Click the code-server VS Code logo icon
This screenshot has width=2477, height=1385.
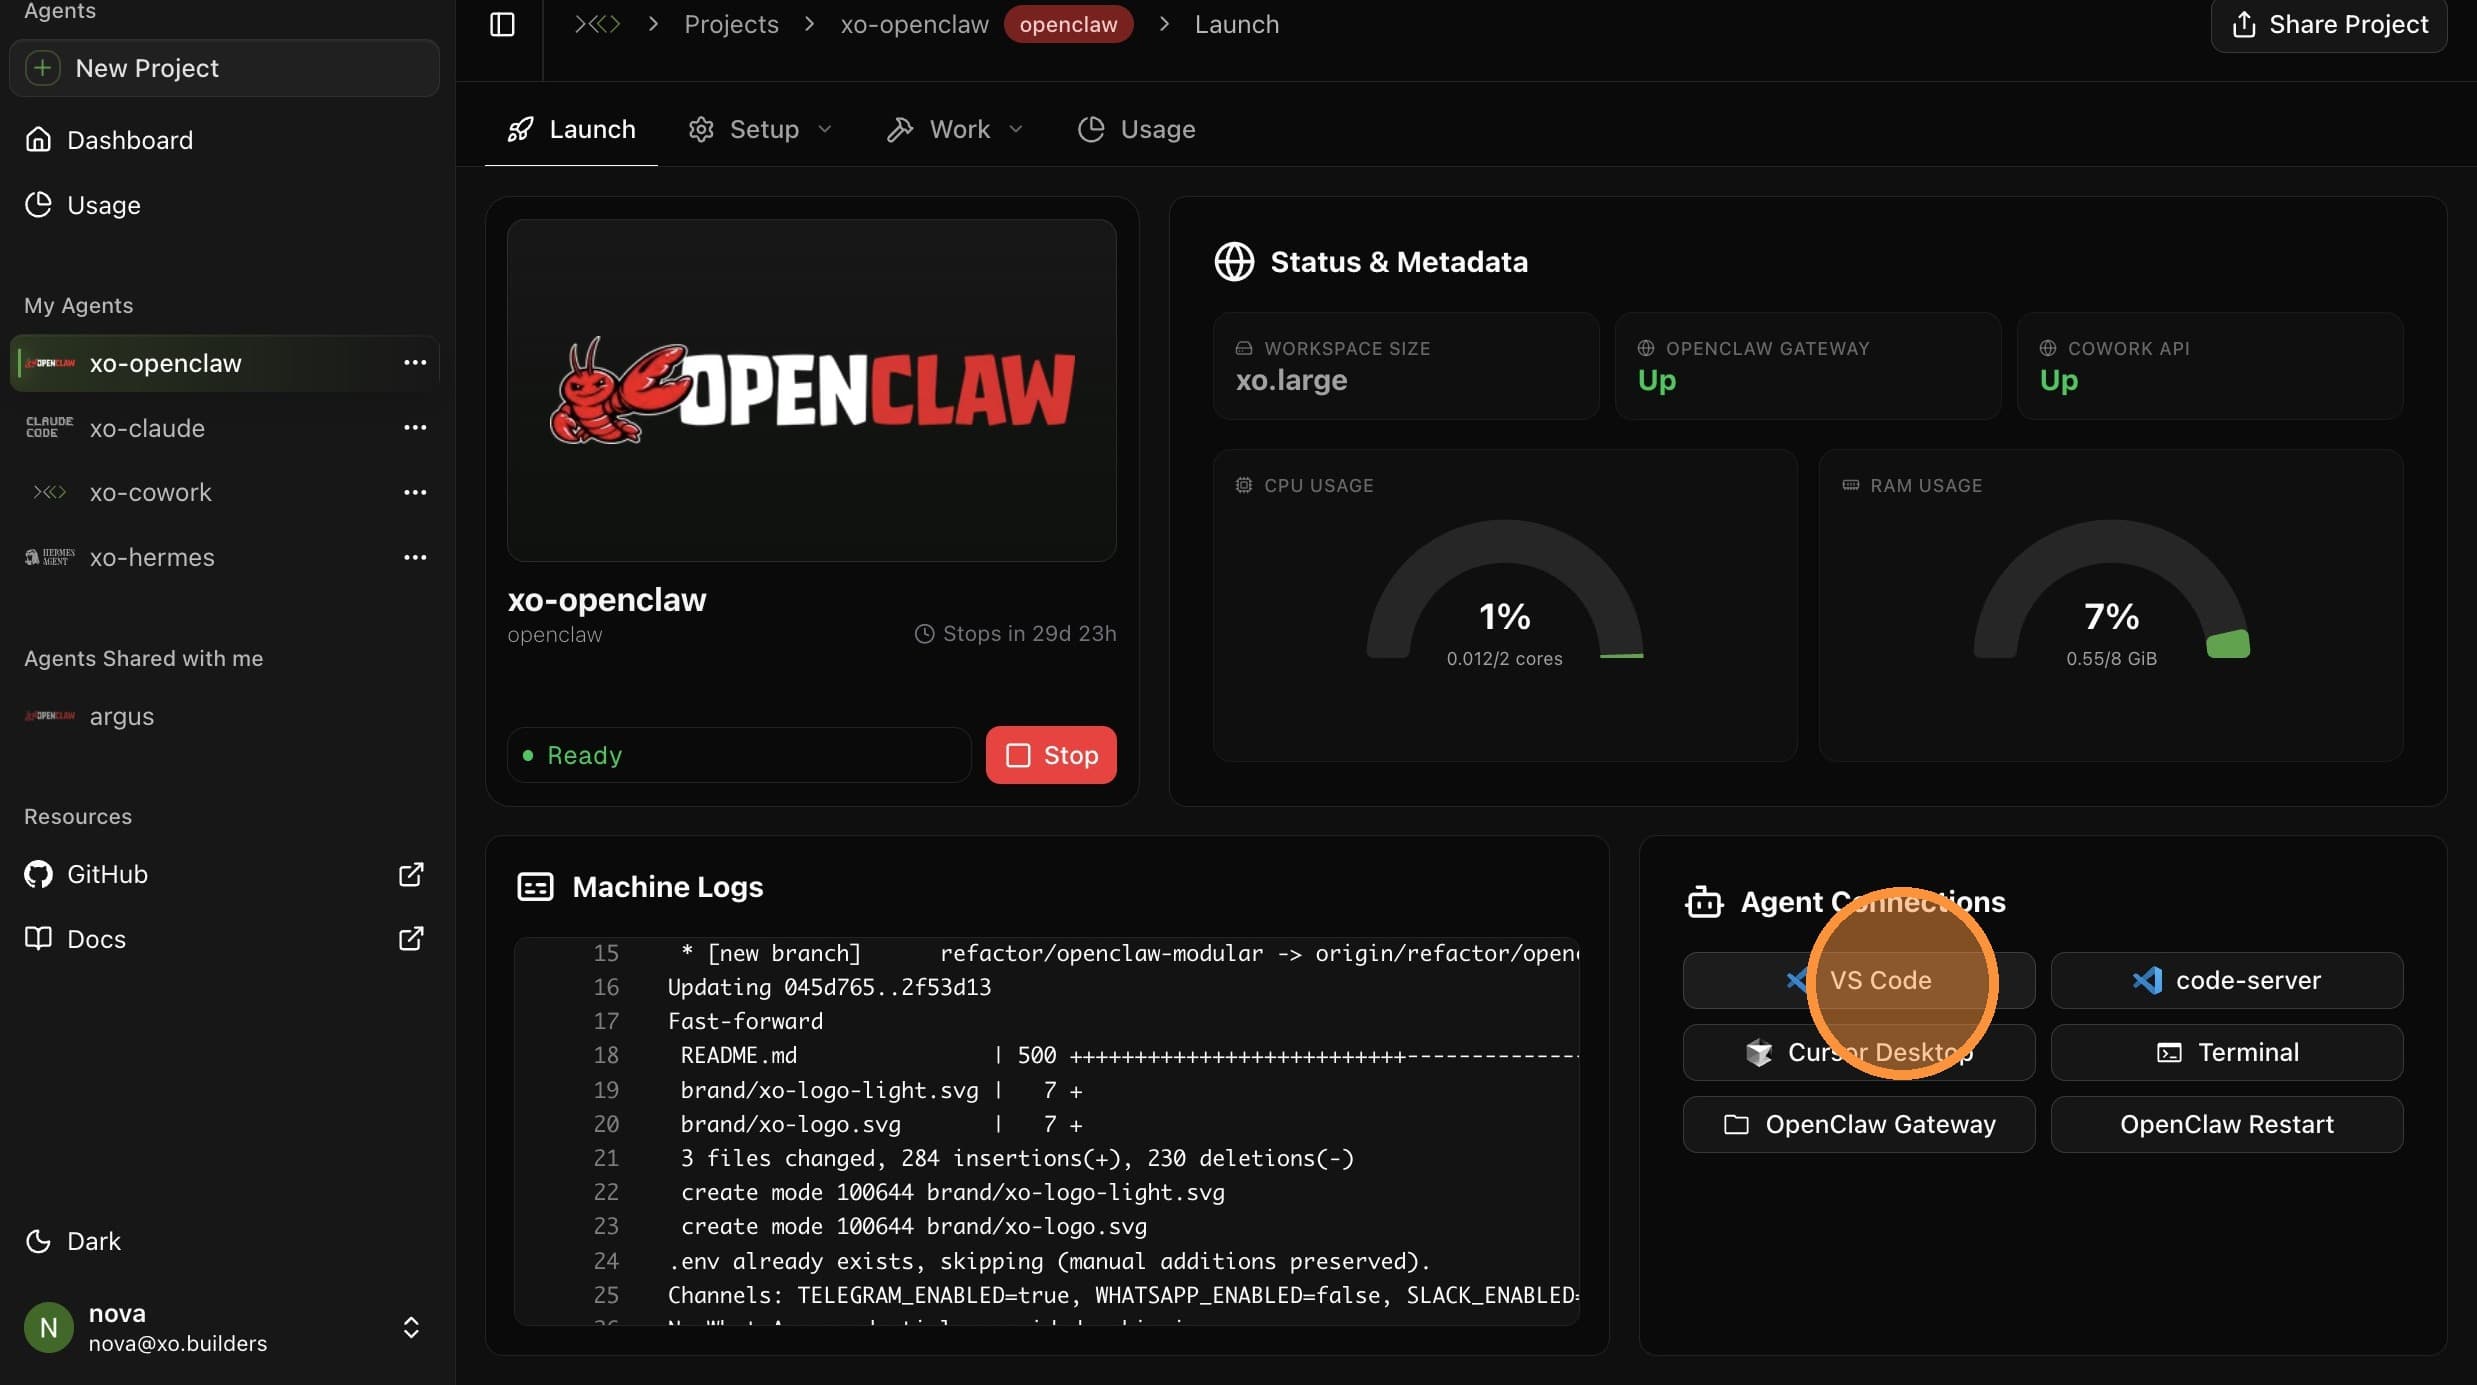tap(2147, 980)
